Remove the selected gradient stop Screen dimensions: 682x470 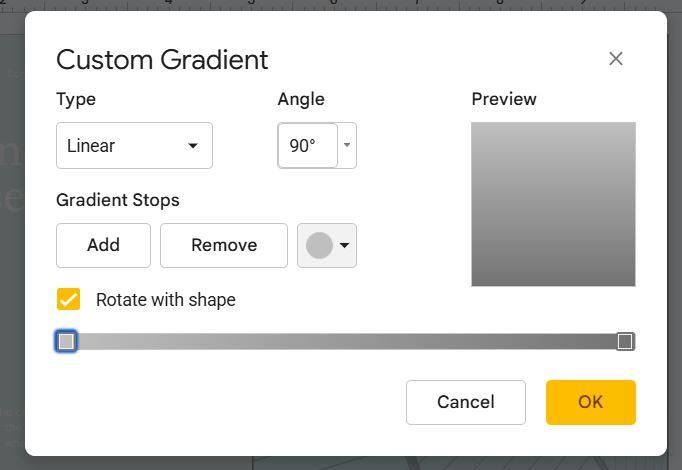224,245
